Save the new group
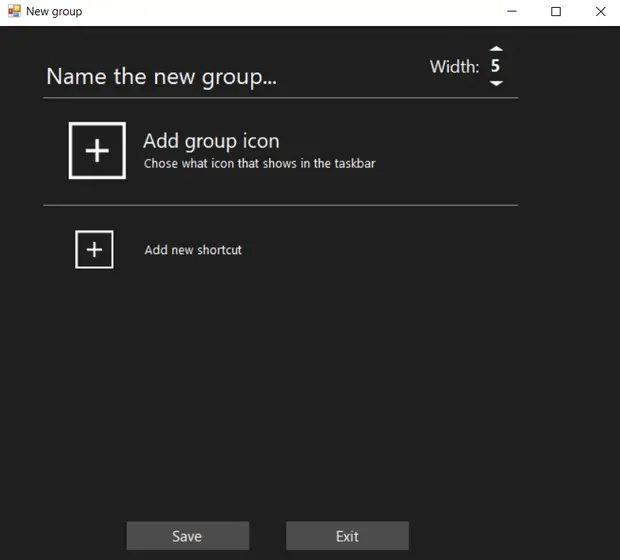Screen dimensions: 620x560 (x=188, y=536)
